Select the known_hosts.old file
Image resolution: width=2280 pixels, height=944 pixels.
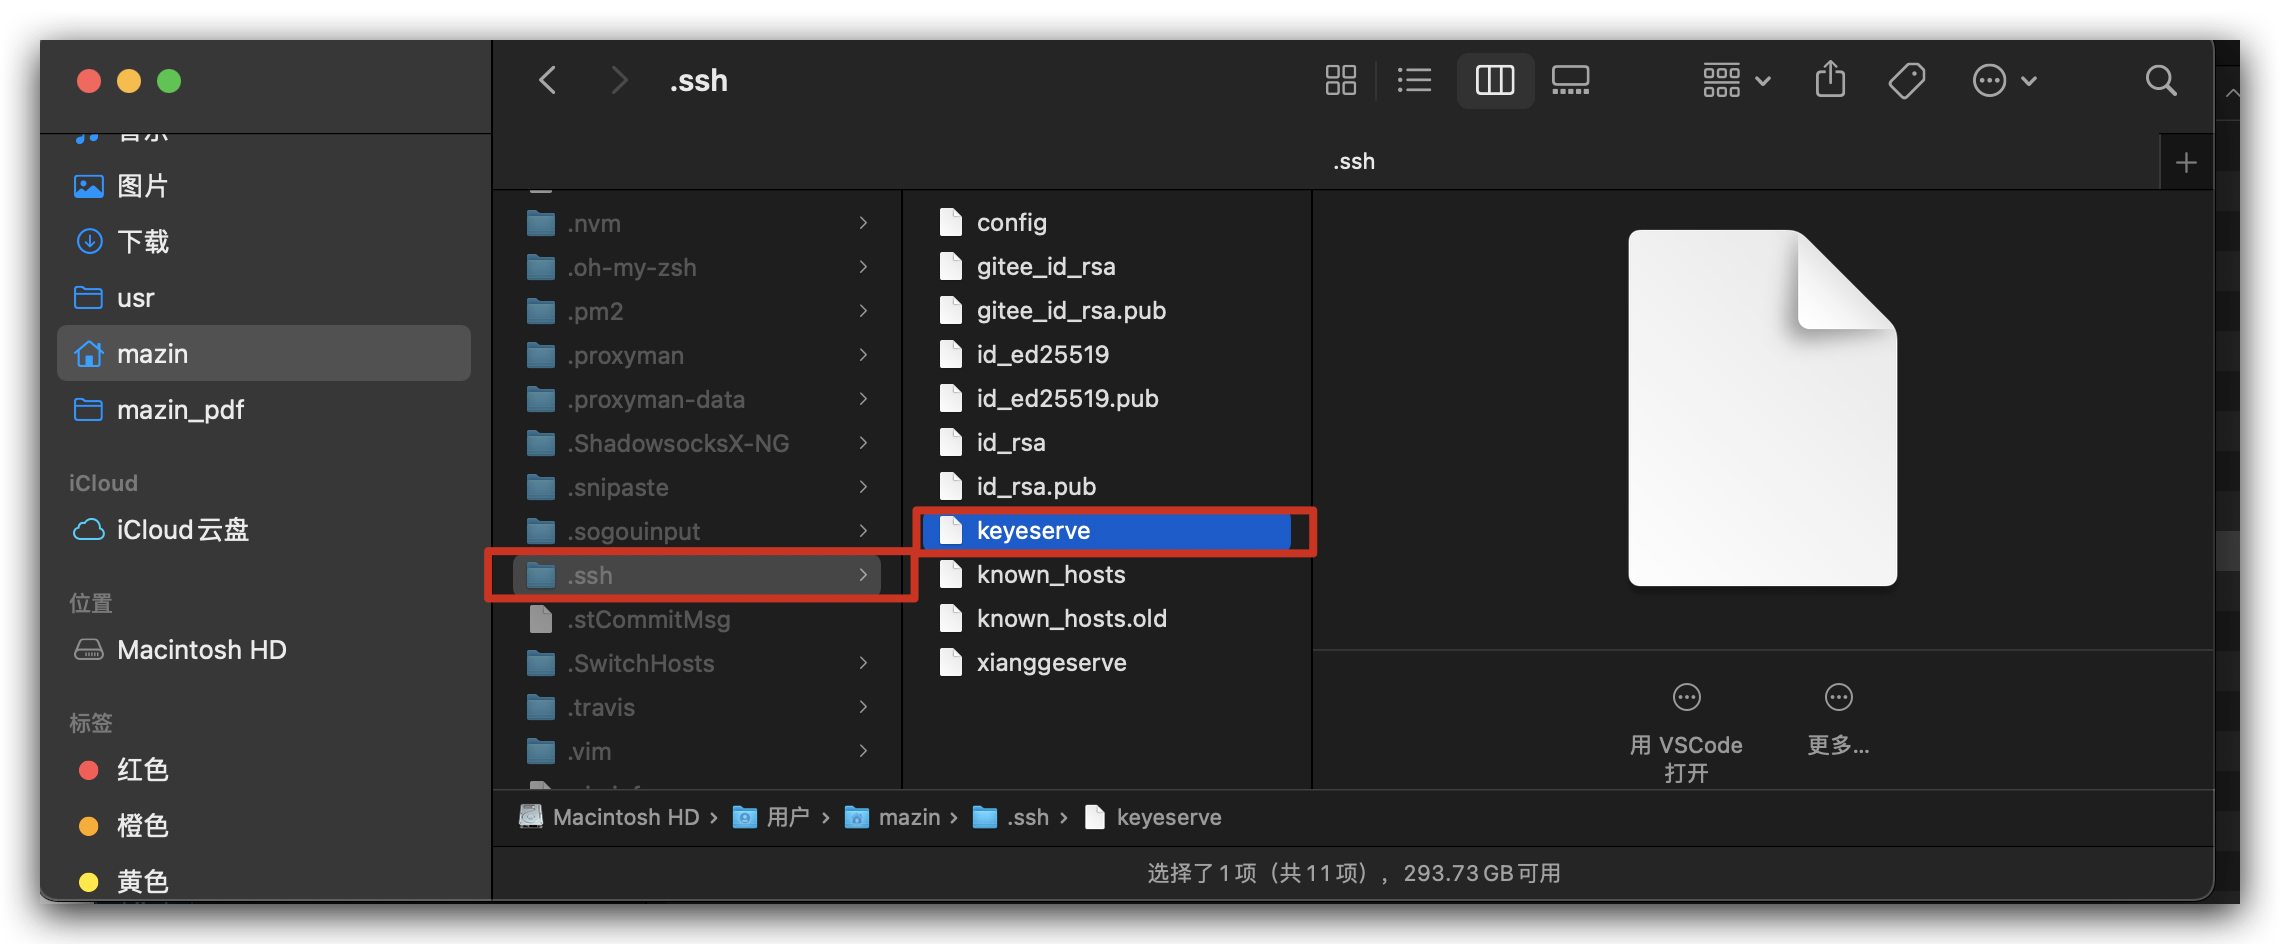1106,618
